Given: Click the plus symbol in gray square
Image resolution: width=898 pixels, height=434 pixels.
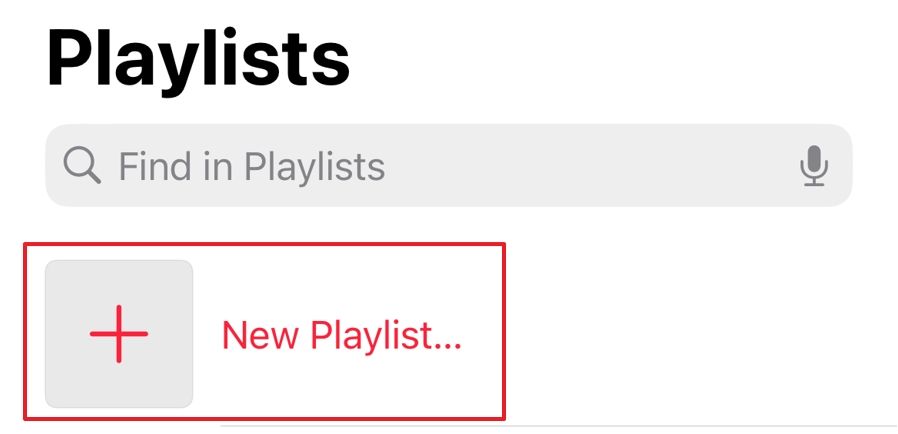Looking at the screenshot, I should coord(119,334).
